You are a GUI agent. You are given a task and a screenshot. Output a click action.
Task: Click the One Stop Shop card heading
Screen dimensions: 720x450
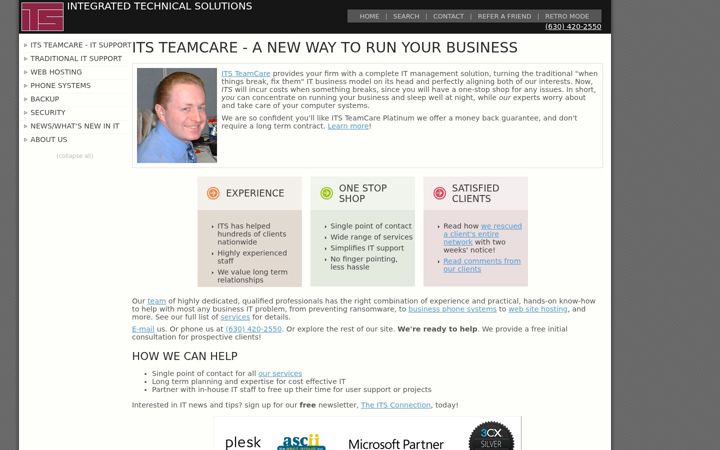pyautogui.click(x=363, y=193)
